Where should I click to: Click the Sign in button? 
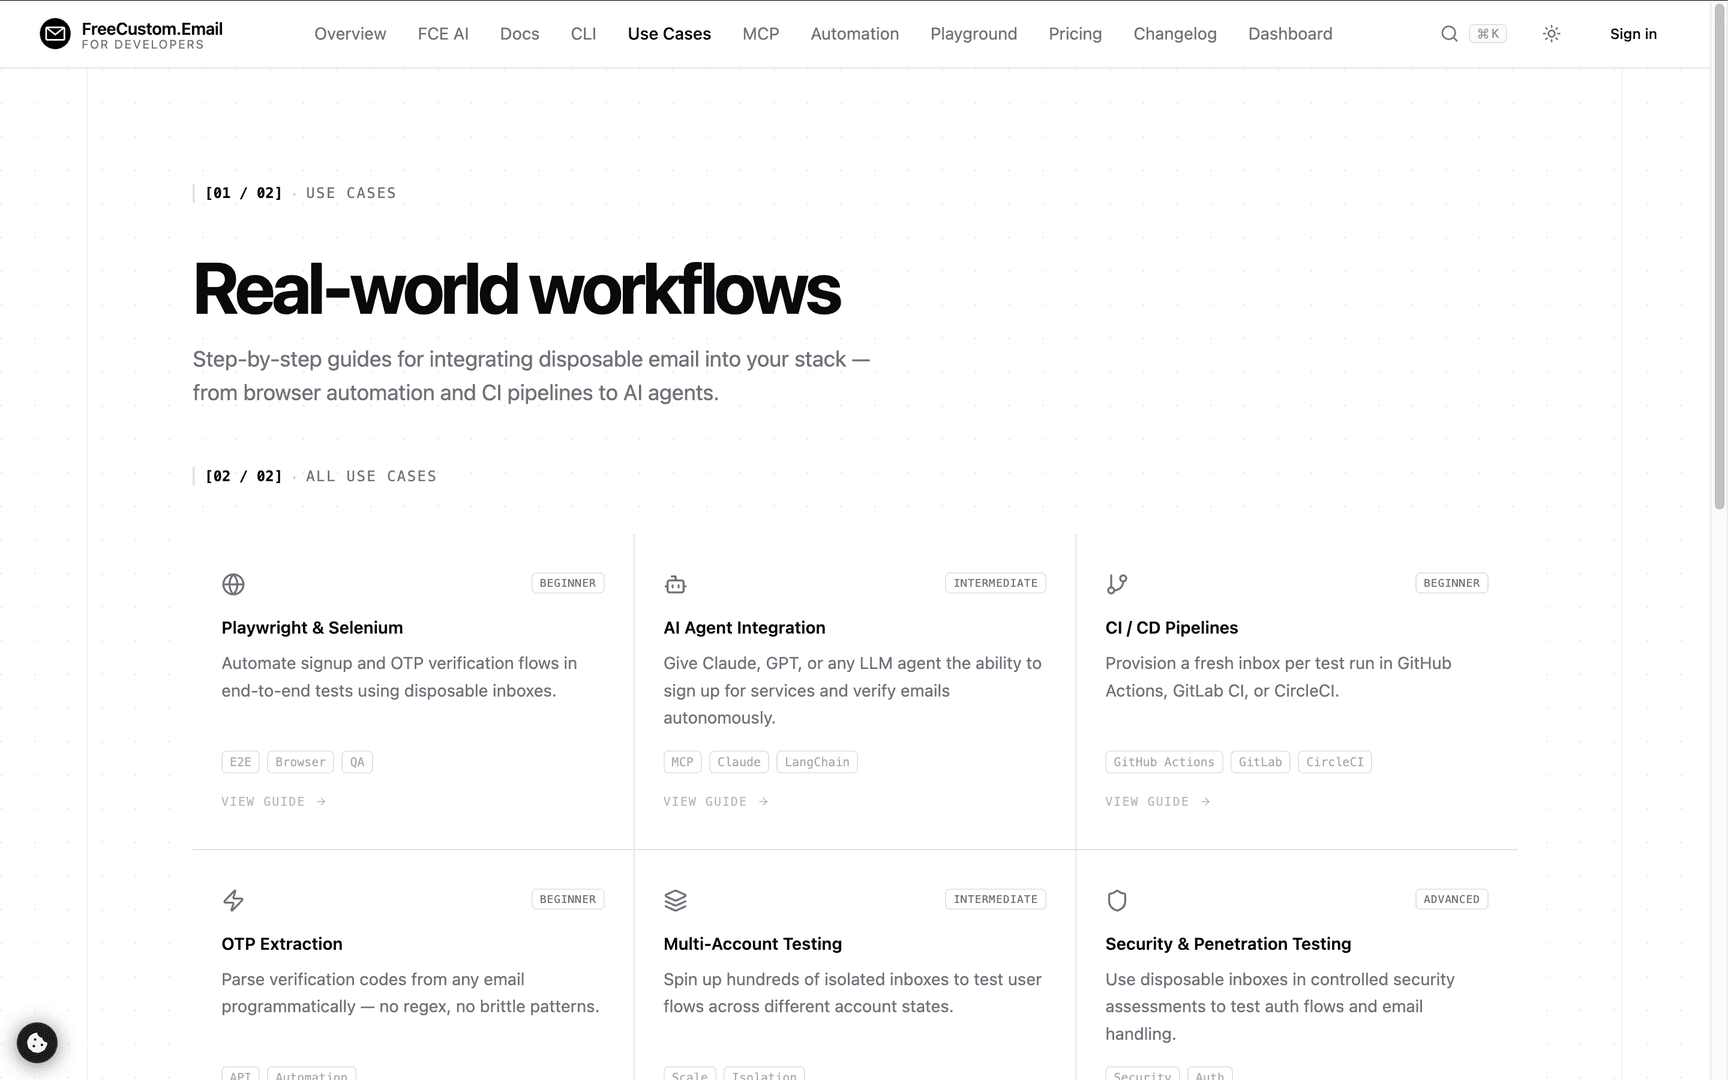coord(1633,34)
